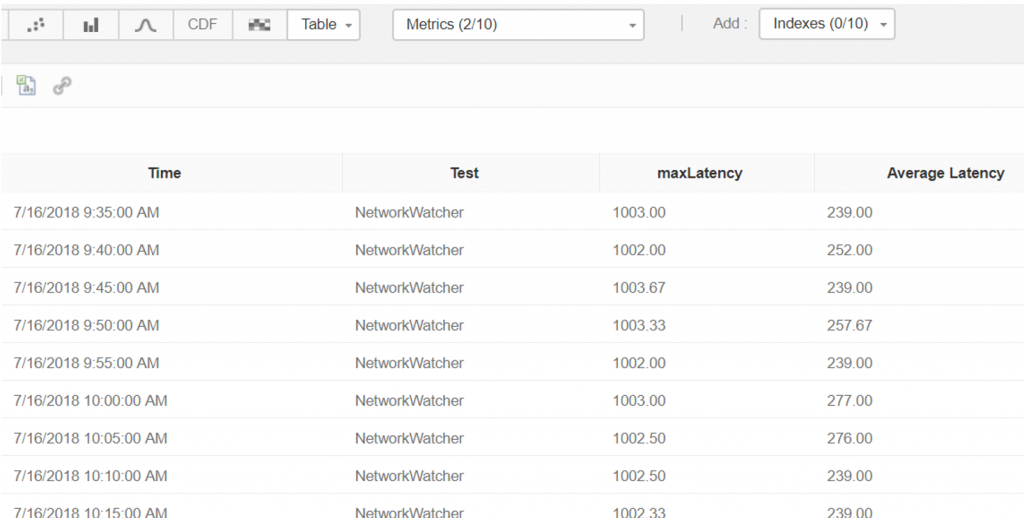Select the 7/16/2018 10:05:00 AM time cell
1024x518 pixels.
[90, 438]
